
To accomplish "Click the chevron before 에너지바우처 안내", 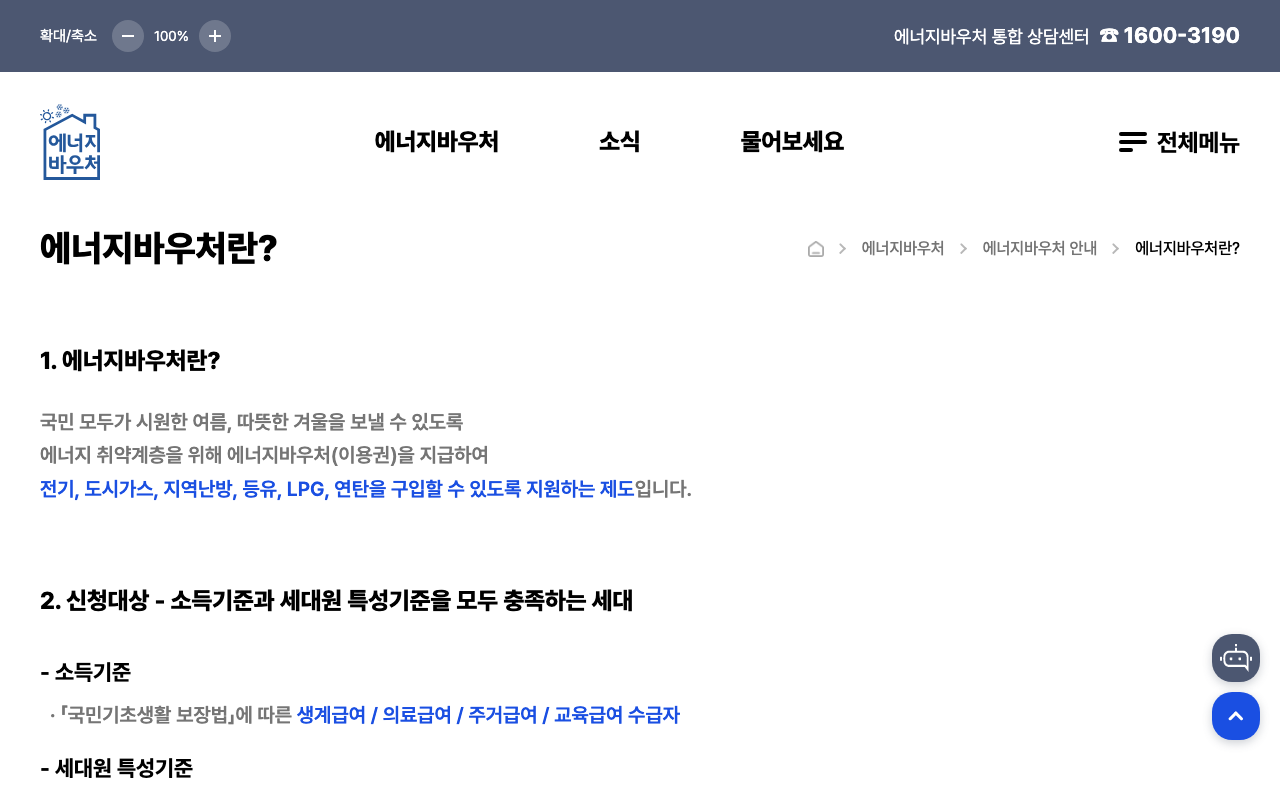I will (x=963, y=248).
